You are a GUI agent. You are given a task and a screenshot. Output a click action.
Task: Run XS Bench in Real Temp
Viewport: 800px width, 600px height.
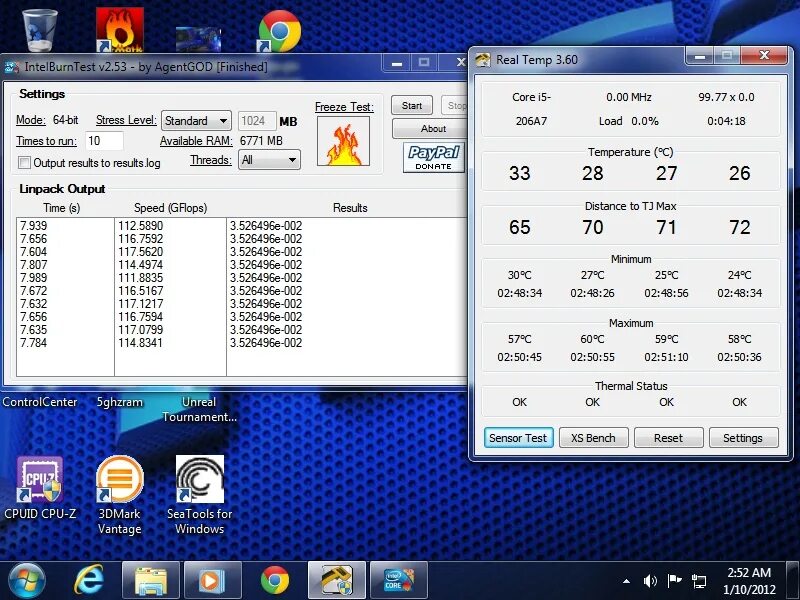593,437
